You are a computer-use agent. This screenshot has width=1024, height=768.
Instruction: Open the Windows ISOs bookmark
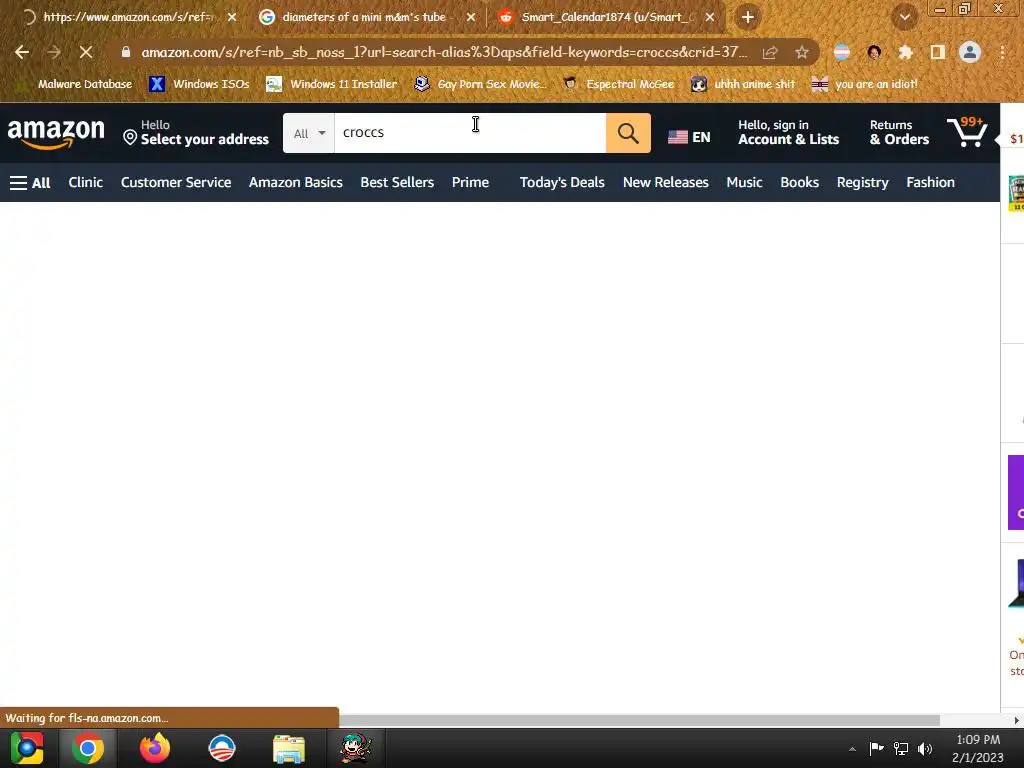point(200,84)
